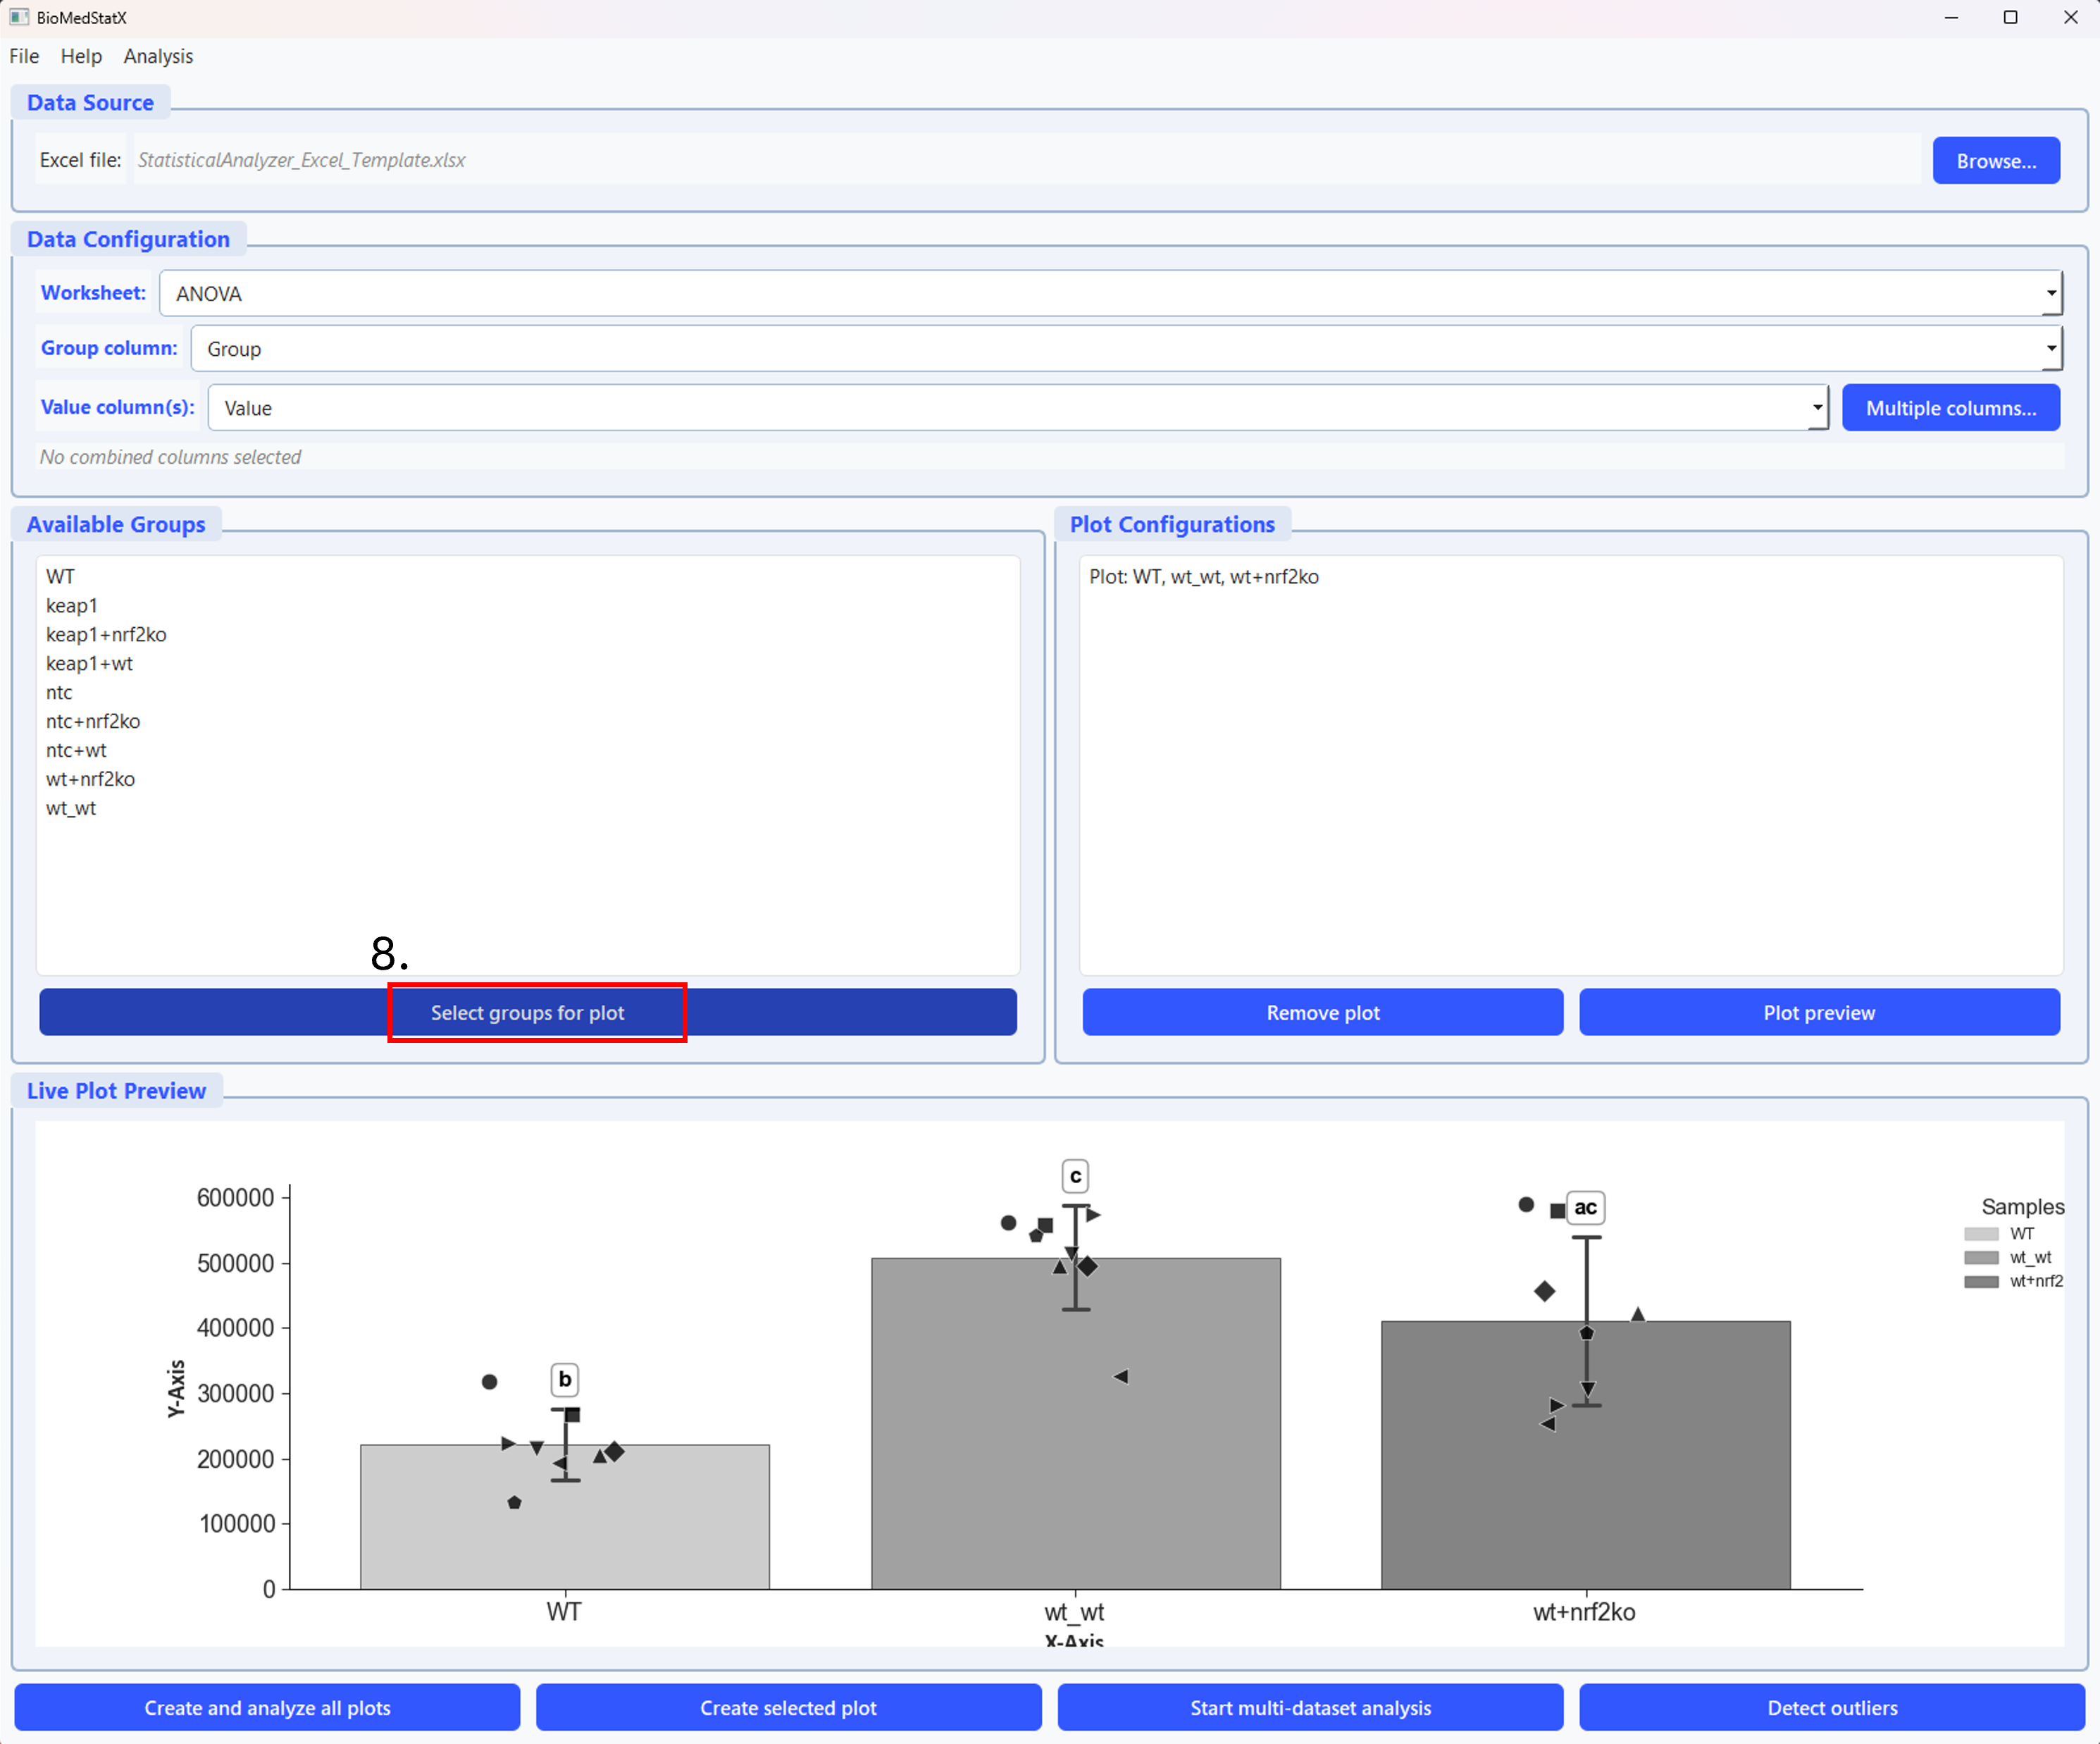Viewport: 2100px width, 1744px height.
Task: Maximize the BioMedStatX window
Action: point(2010,17)
